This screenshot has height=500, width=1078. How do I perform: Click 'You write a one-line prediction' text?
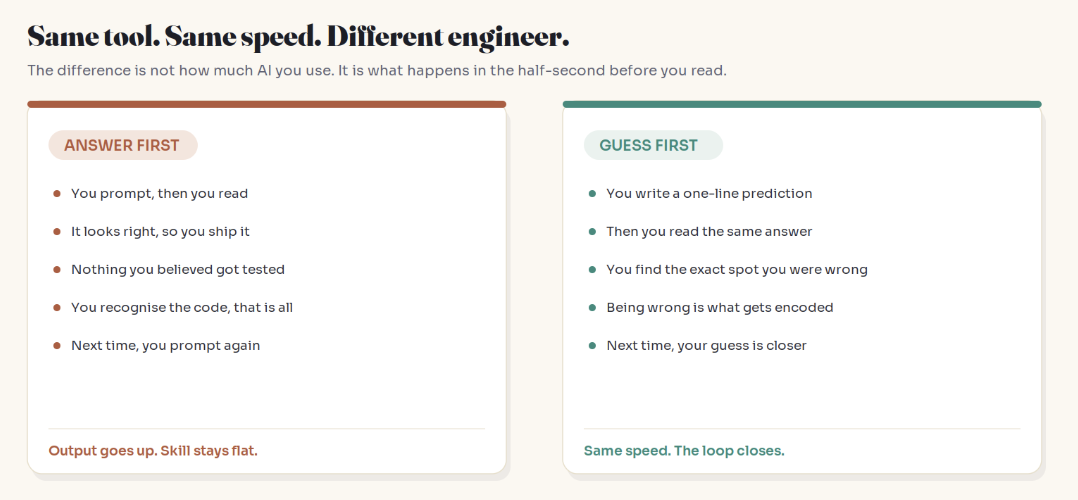[710, 194]
